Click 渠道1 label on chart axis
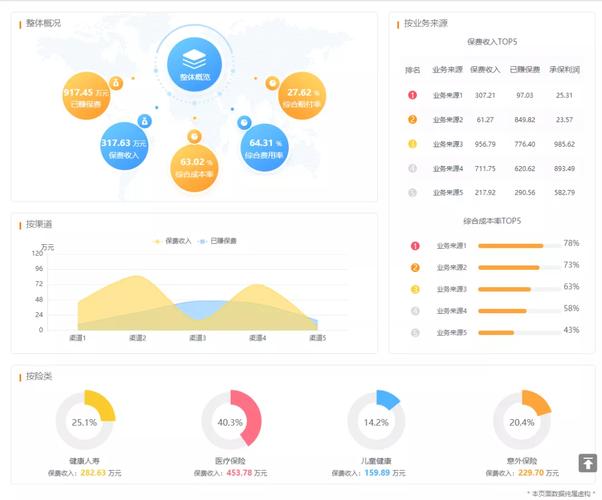 [x=78, y=338]
